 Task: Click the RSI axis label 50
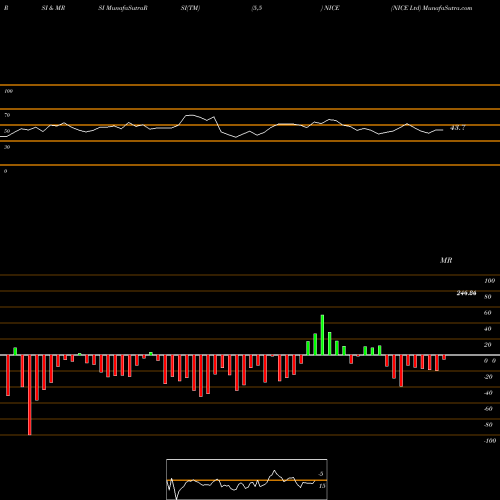point(7,131)
